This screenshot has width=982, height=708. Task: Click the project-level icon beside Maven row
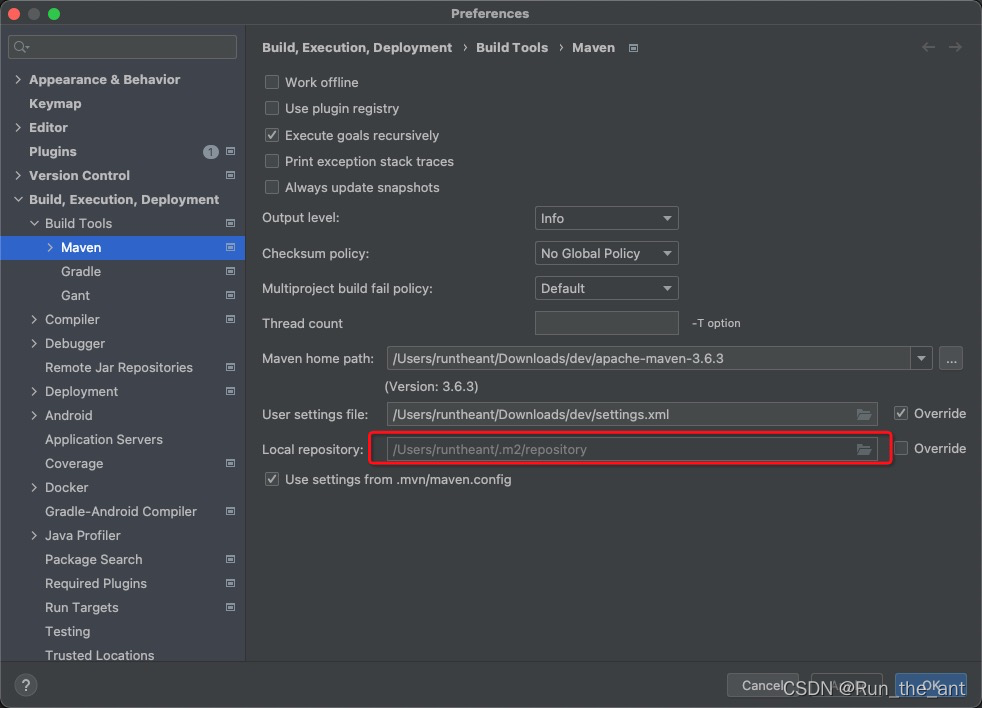[x=230, y=247]
